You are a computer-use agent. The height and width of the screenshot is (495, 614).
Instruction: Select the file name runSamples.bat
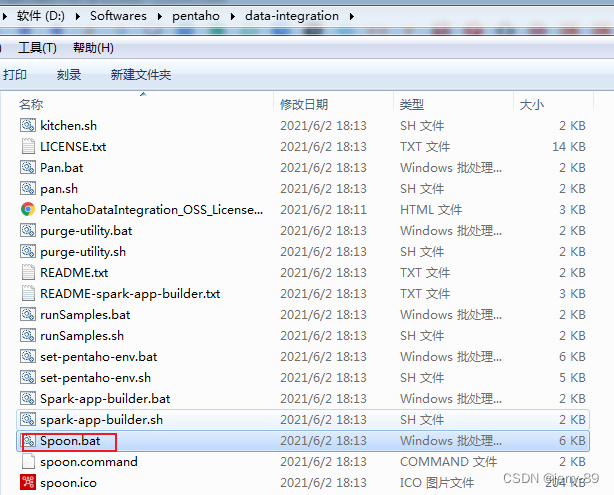85,315
